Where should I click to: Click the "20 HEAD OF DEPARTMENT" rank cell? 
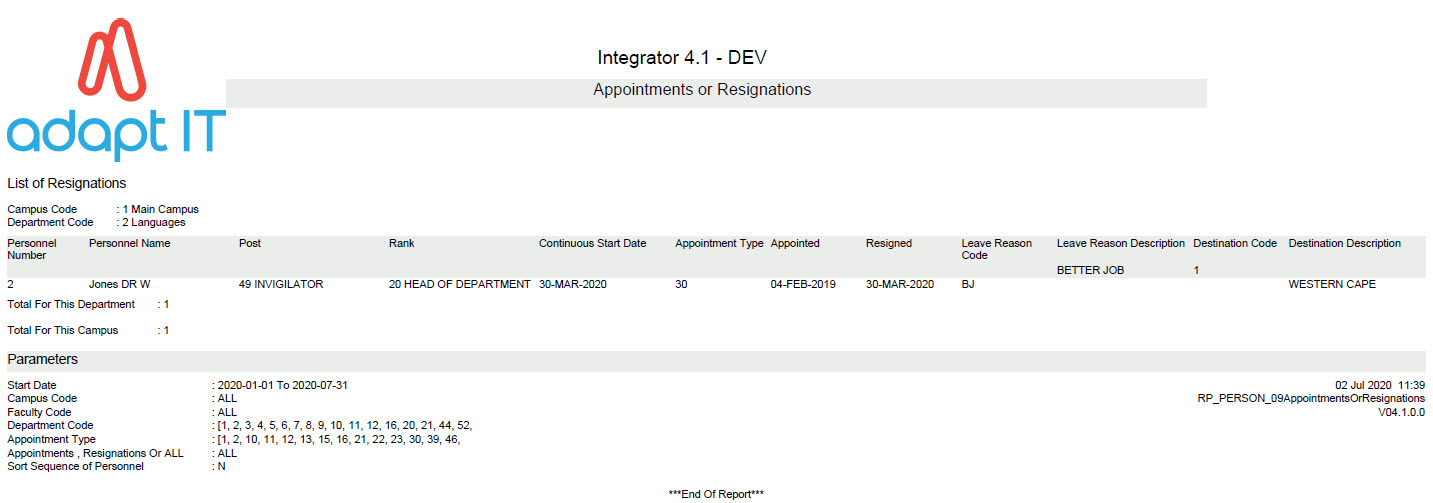pyautogui.click(x=459, y=284)
